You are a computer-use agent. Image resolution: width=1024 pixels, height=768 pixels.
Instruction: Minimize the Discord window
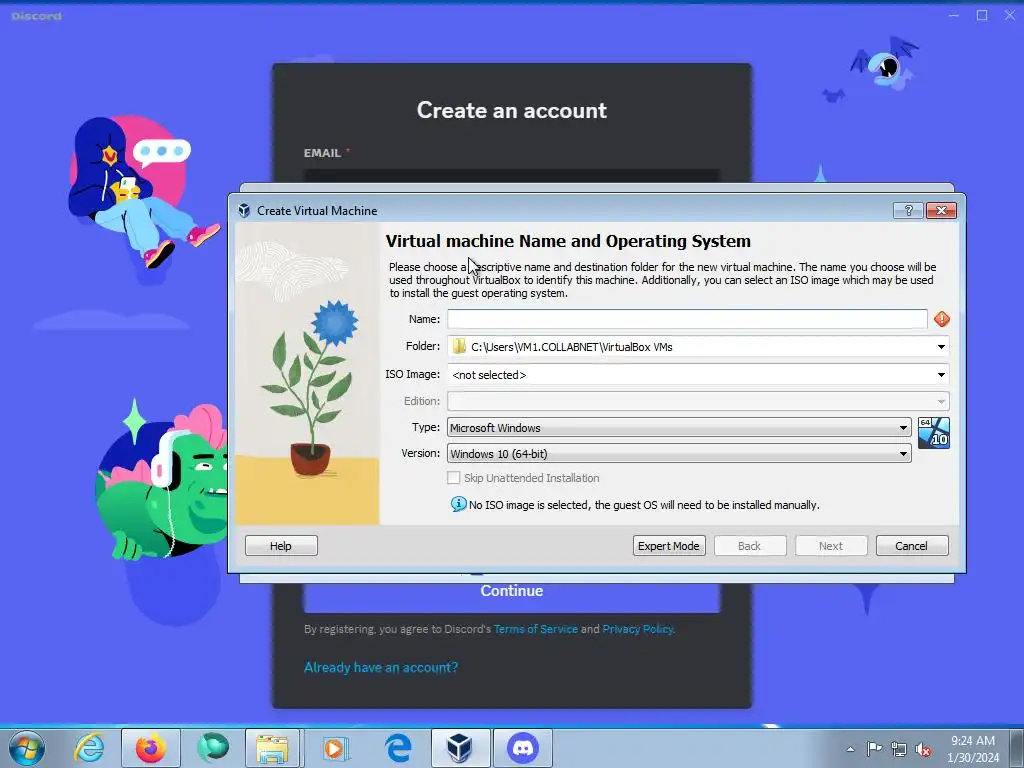pos(954,15)
